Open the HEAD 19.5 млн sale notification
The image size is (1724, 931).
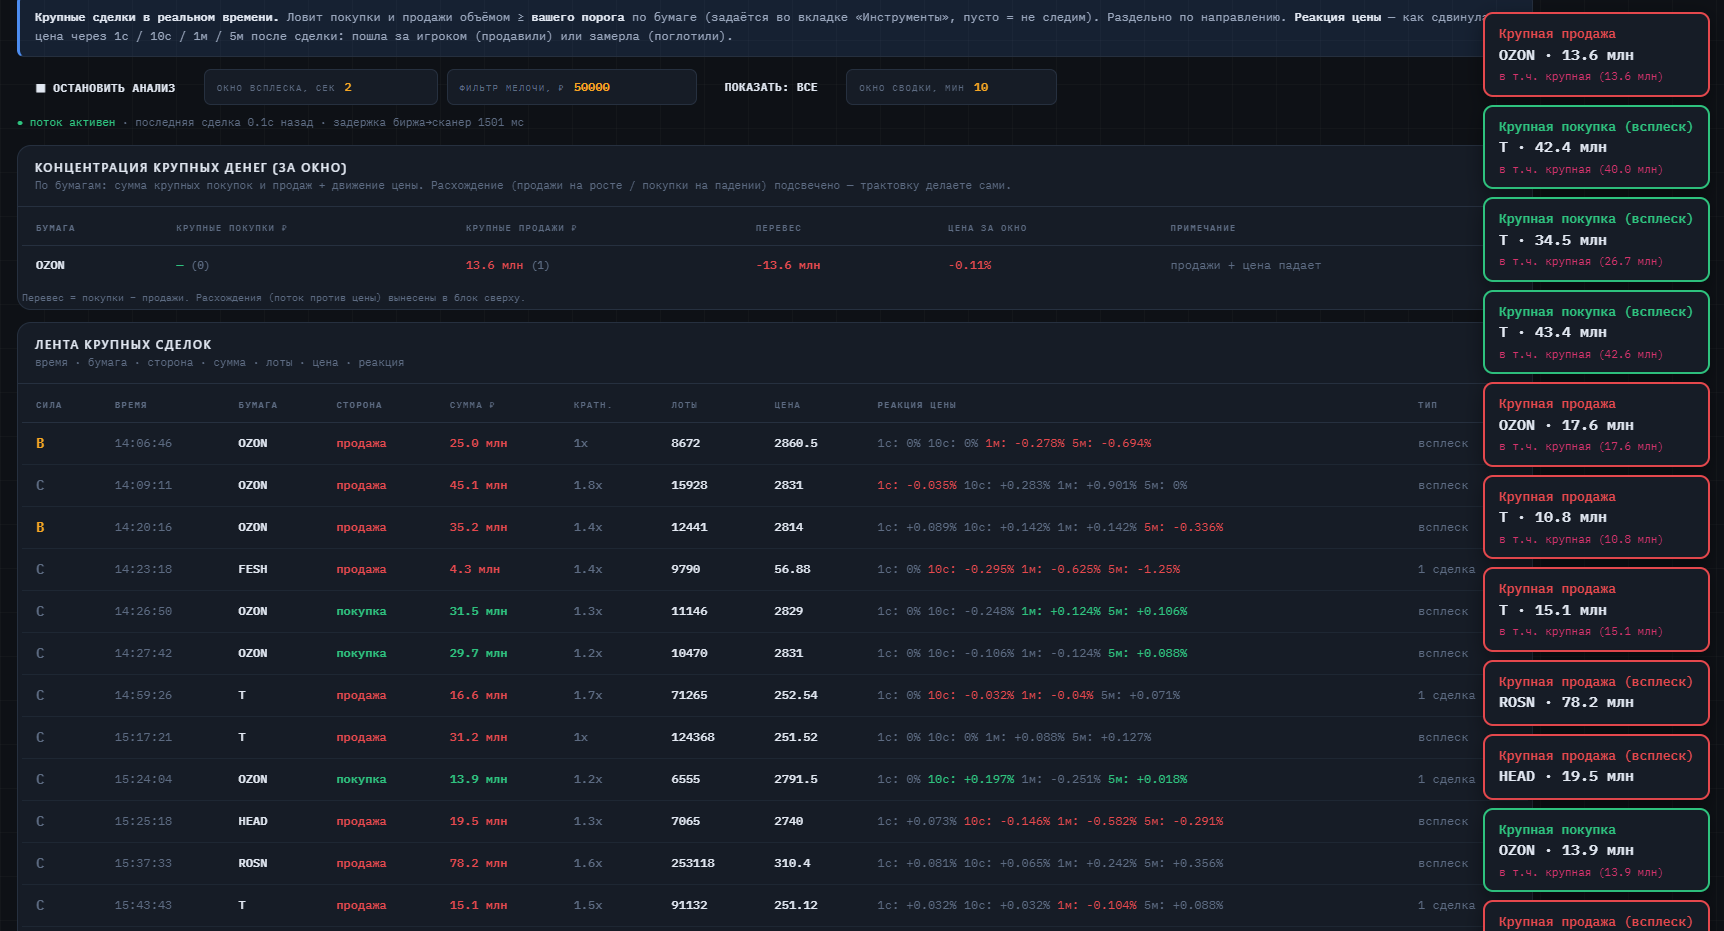tap(1596, 767)
